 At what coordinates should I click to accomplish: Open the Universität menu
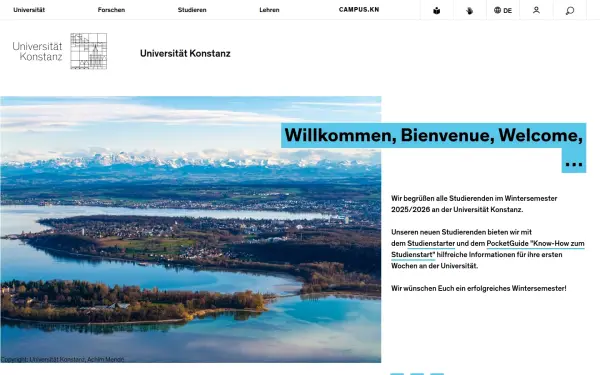coord(29,10)
